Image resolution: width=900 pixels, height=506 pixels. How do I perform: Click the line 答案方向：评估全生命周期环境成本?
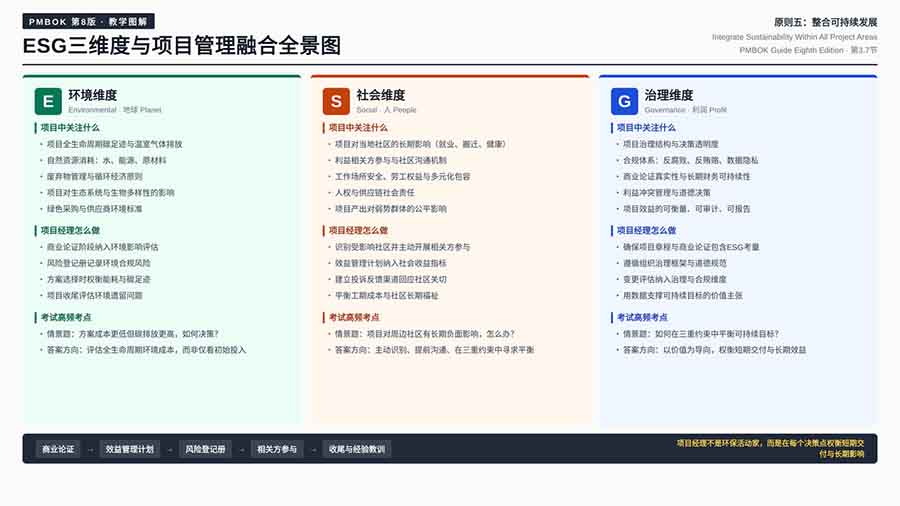click(x=146, y=349)
